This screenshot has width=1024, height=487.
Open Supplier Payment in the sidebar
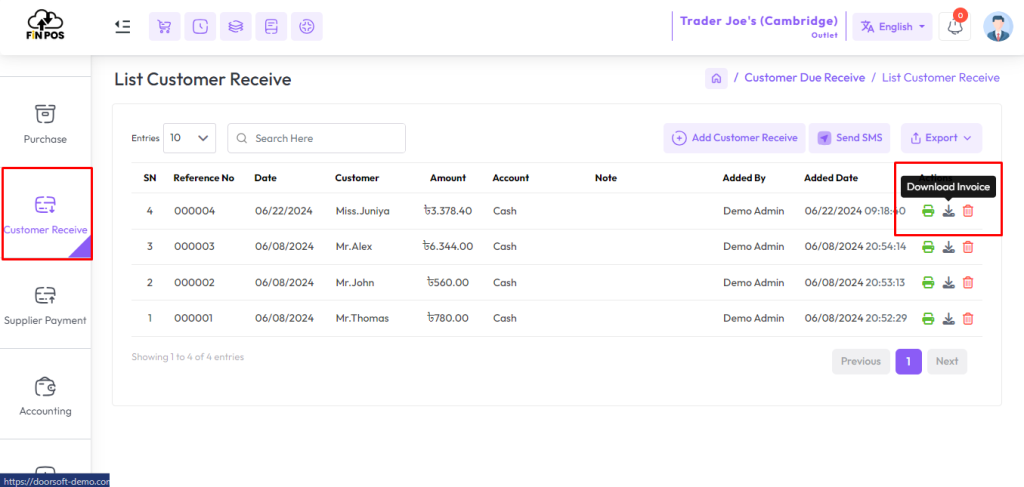45,306
